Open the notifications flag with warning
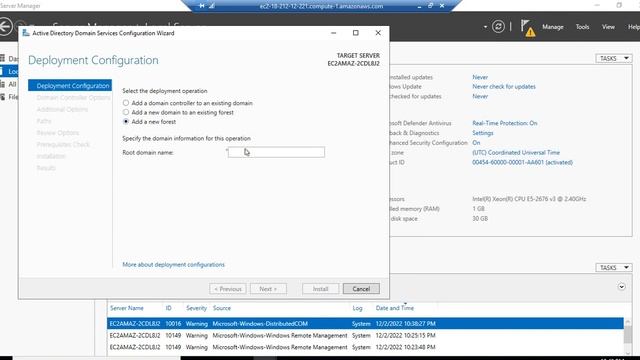The height and width of the screenshot is (360, 640). 528,29
